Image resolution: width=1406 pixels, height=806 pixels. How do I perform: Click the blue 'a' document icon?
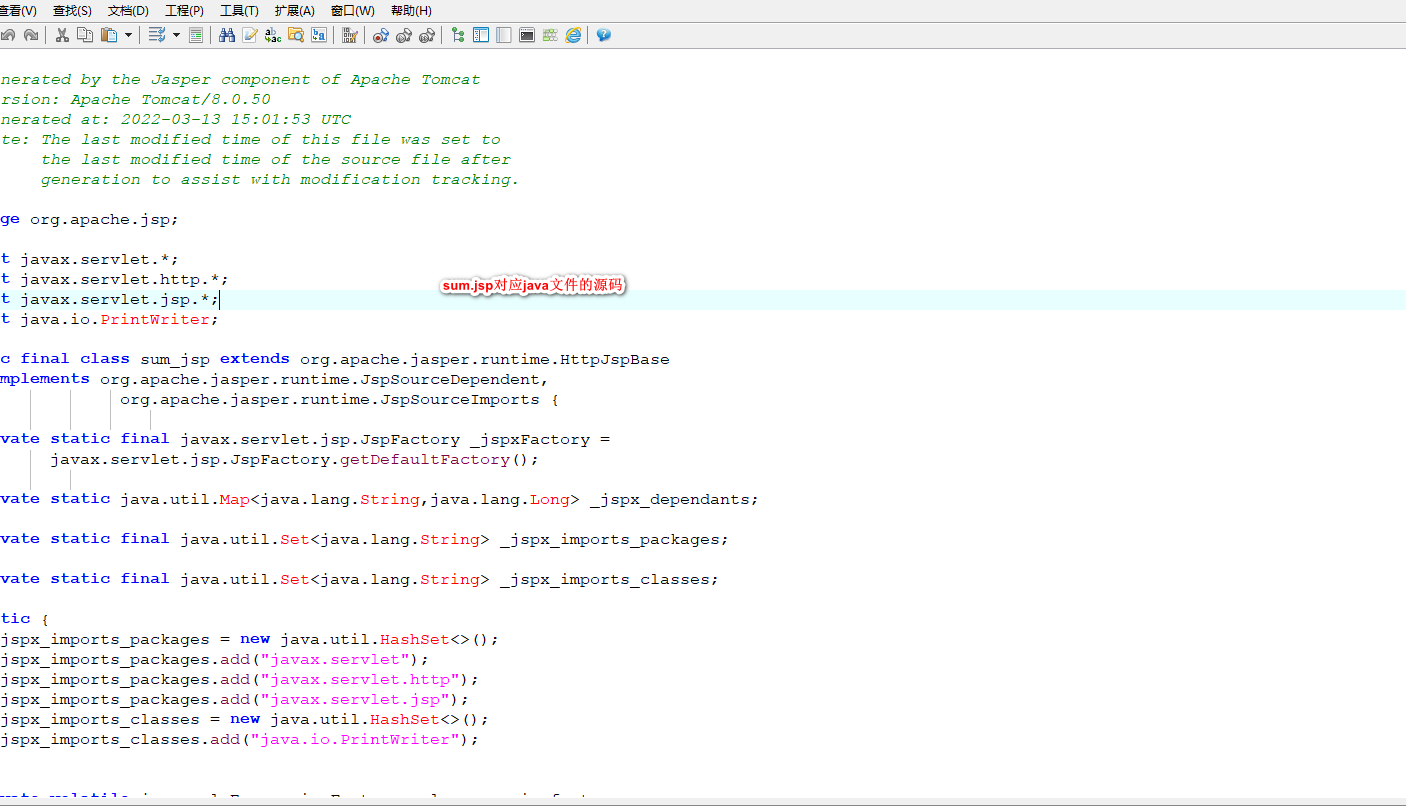click(x=319, y=35)
